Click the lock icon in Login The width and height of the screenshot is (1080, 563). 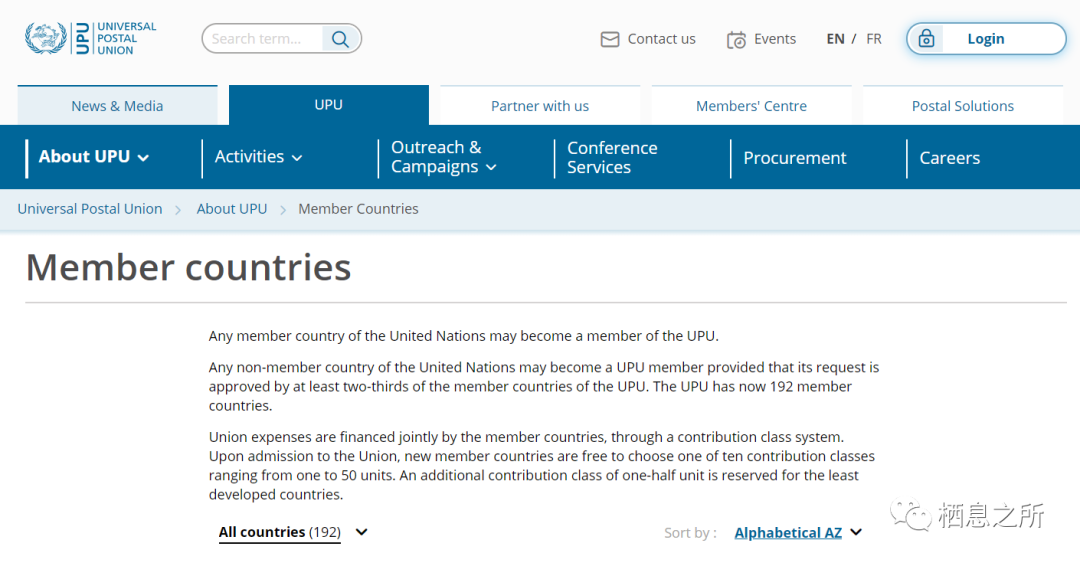click(927, 39)
